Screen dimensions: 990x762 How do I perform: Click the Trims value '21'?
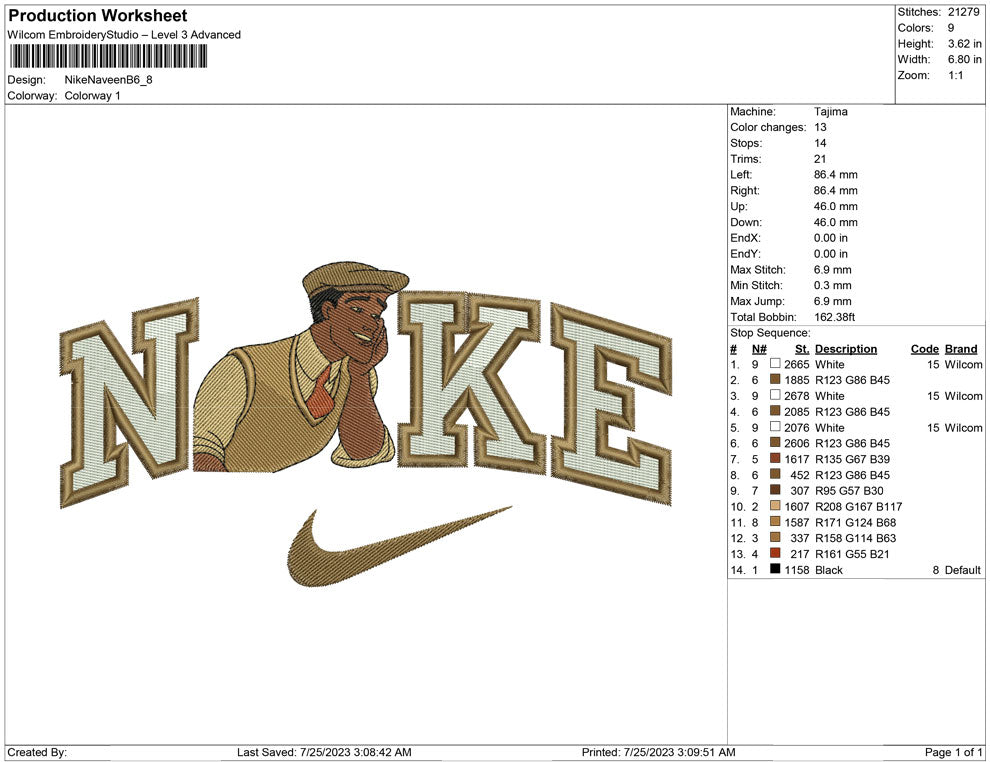coord(820,158)
